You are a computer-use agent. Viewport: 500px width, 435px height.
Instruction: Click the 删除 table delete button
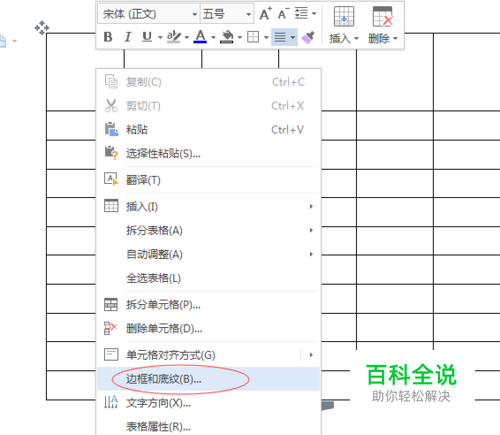tap(383, 26)
